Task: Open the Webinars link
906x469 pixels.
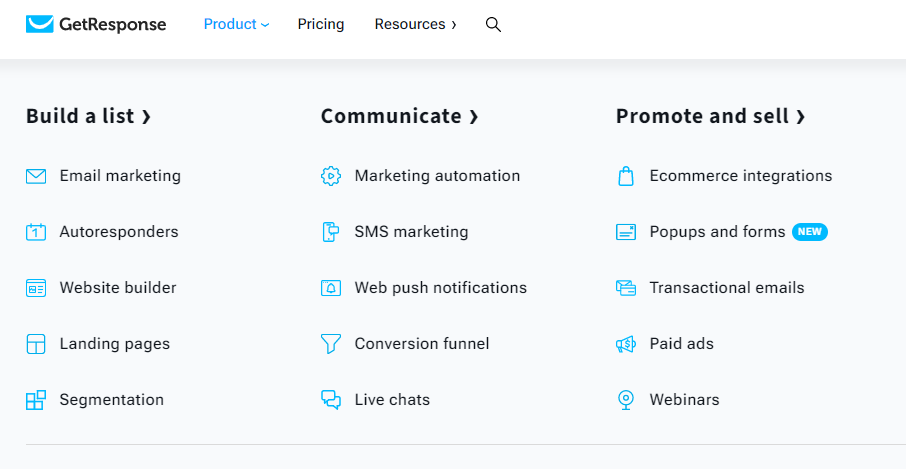Action: point(685,400)
